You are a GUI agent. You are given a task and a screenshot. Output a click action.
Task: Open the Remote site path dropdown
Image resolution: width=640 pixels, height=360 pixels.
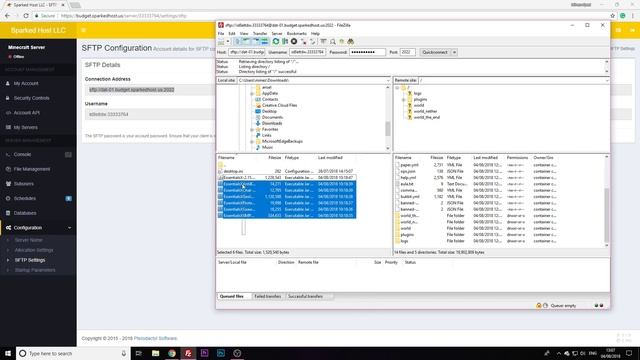point(607,80)
